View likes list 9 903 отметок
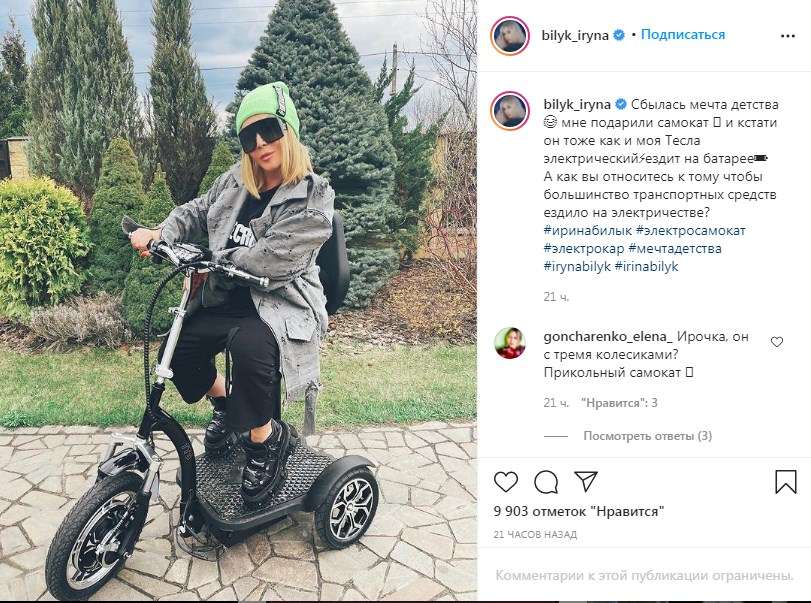This screenshot has width=811, height=603. [x=578, y=511]
